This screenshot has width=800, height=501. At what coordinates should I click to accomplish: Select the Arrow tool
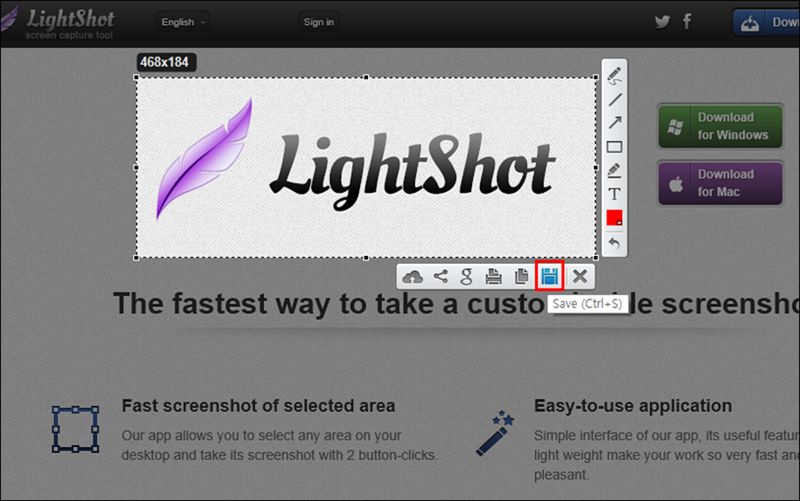pyautogui.click(x=615, y=122)
